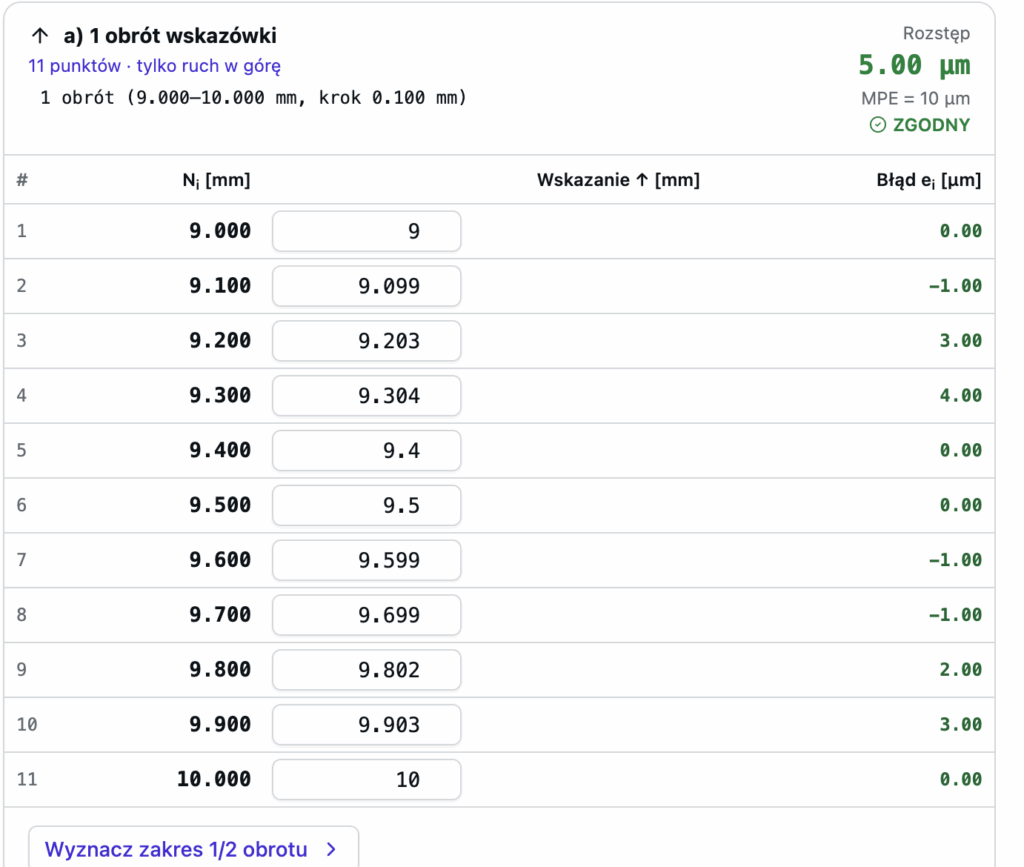Select the input containing 9.099
The image size is (1024, 867).
[x=366, y=286]
